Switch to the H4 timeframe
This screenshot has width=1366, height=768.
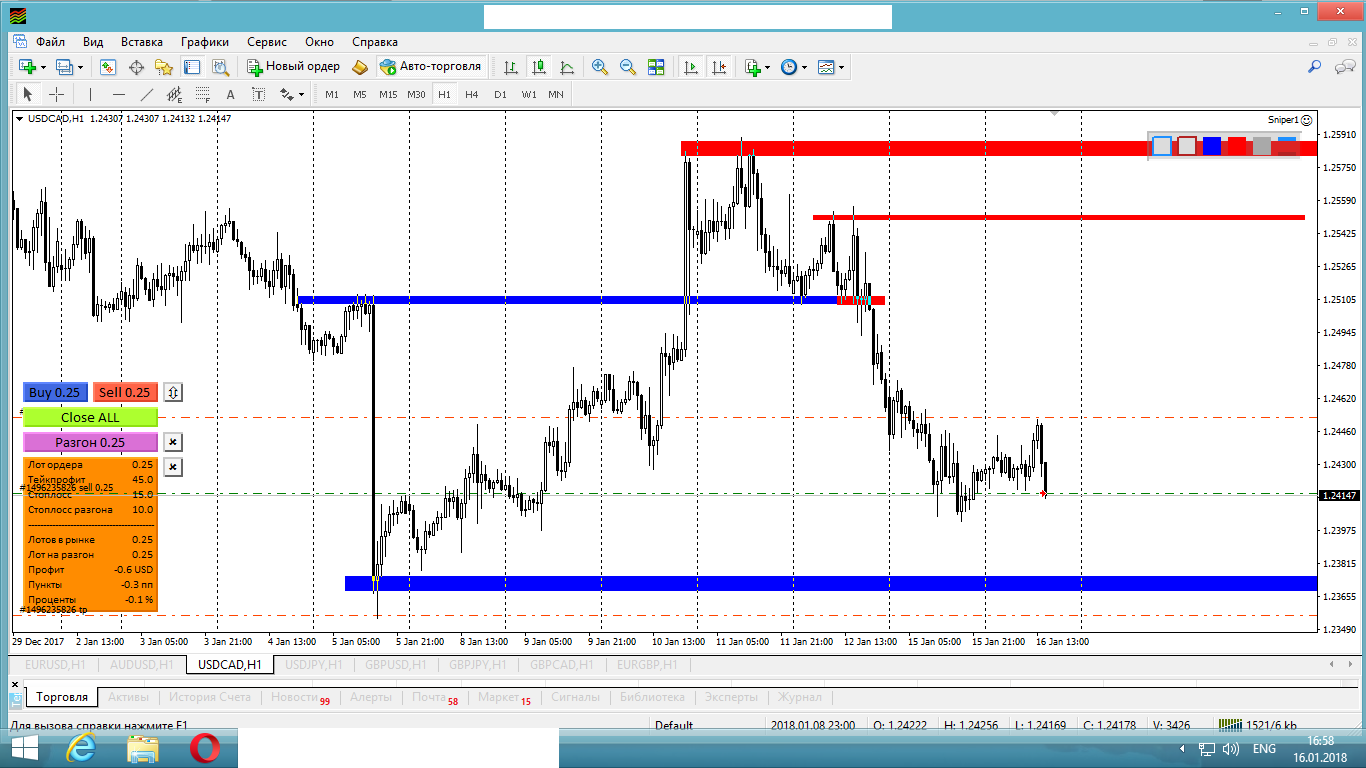472,94
